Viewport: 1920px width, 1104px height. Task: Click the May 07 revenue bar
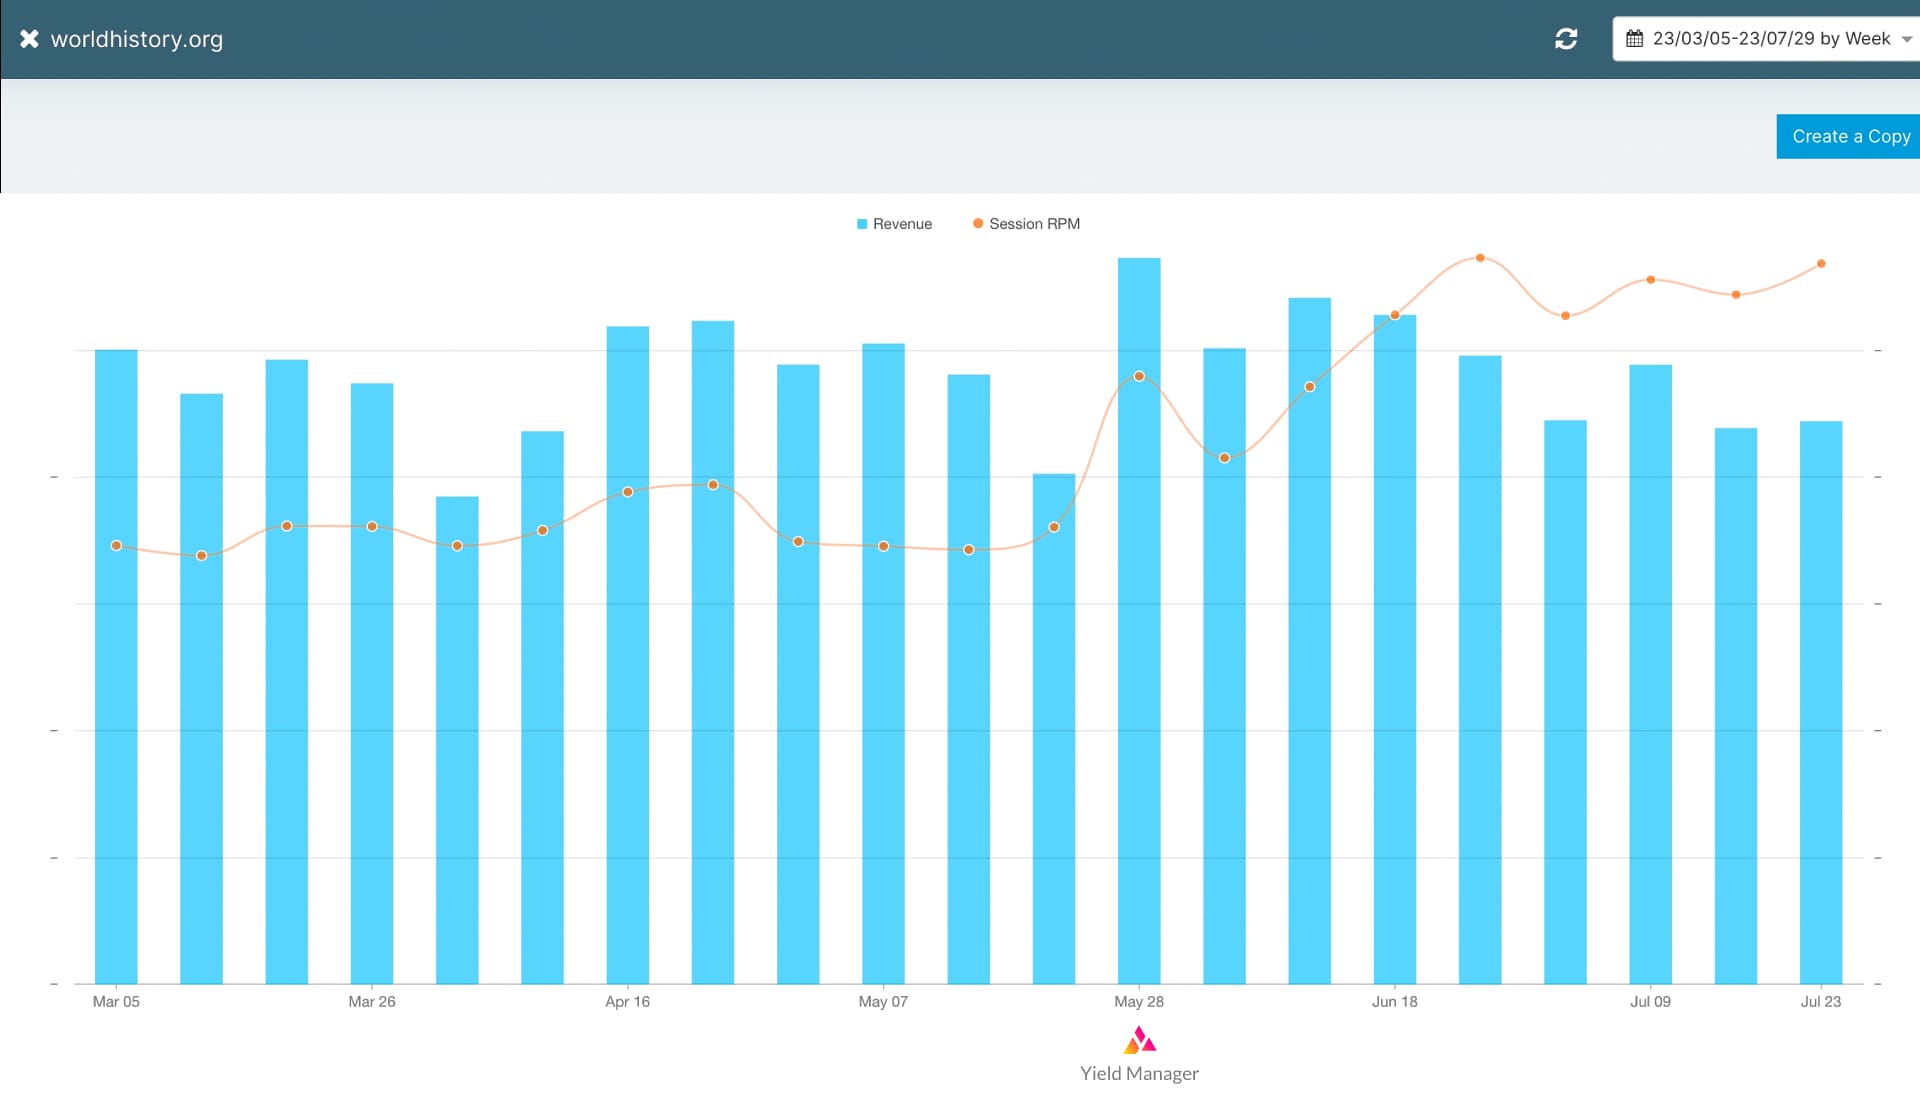click(884, 664)
